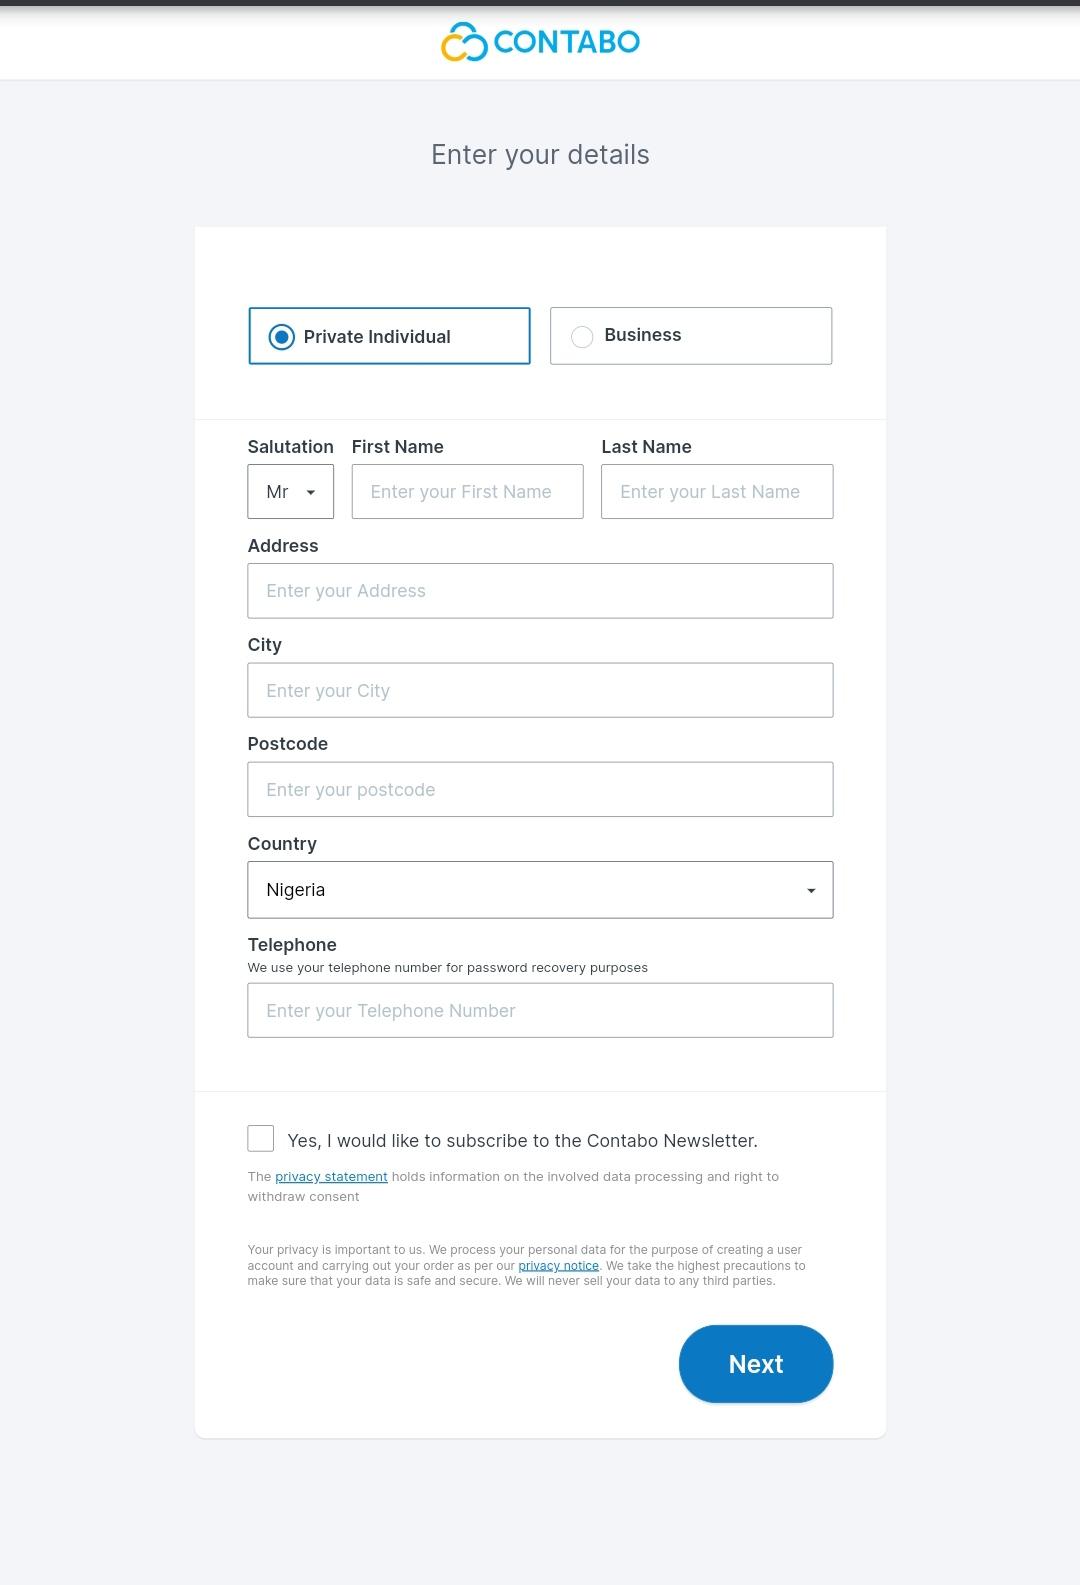
Task: Choose the Business radio option
Action: 582,337
